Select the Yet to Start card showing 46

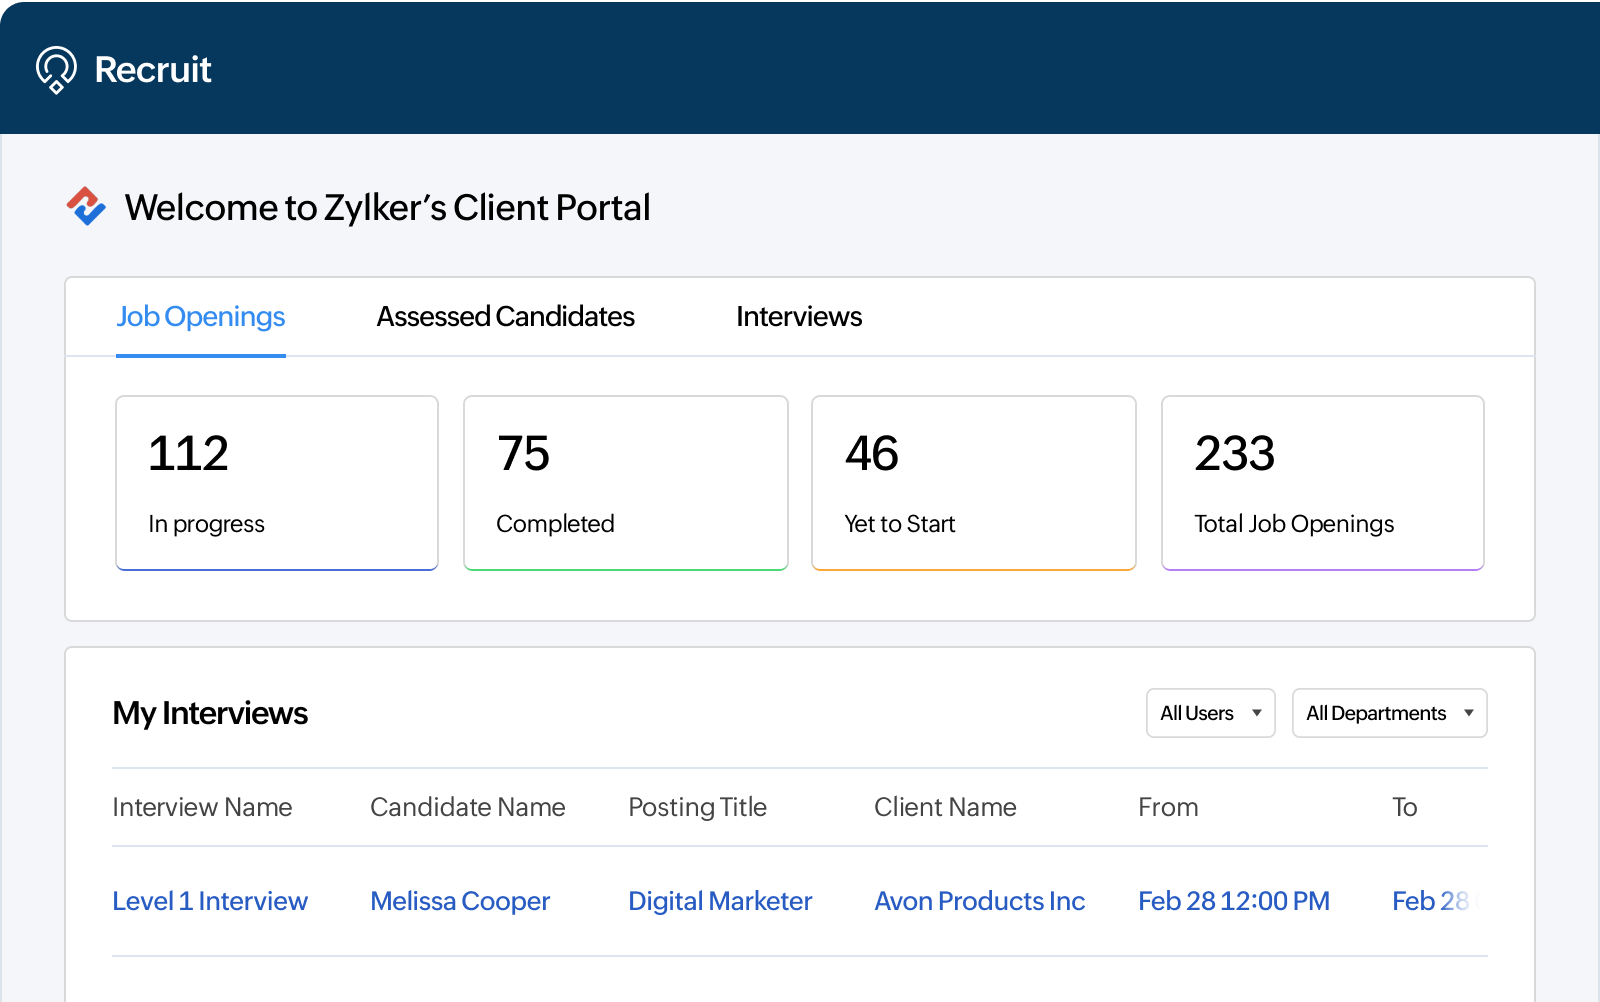point(973,483)
